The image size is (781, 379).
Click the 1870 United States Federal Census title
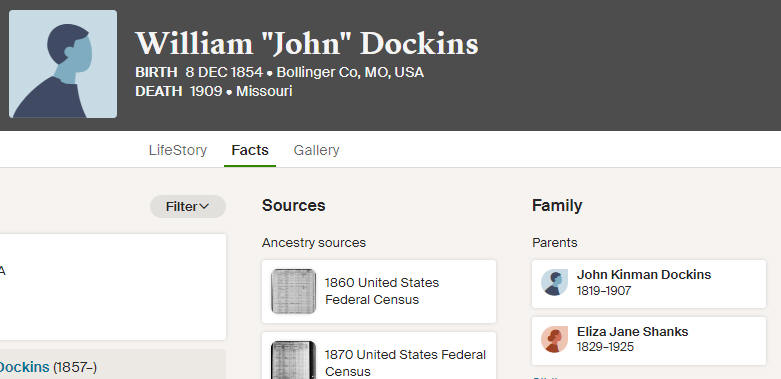tap(405, 363)
